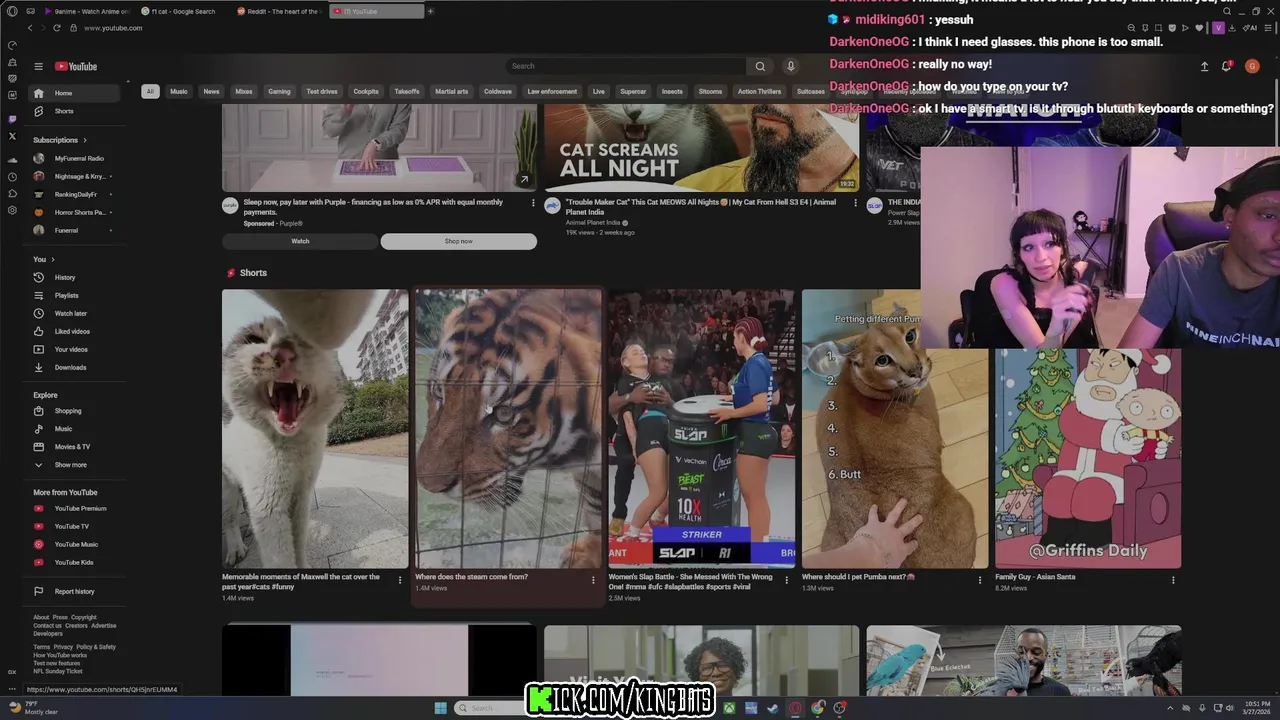Open Women's Slap Battle short thumbnail

pyautogui.click(x=702, y=429)
